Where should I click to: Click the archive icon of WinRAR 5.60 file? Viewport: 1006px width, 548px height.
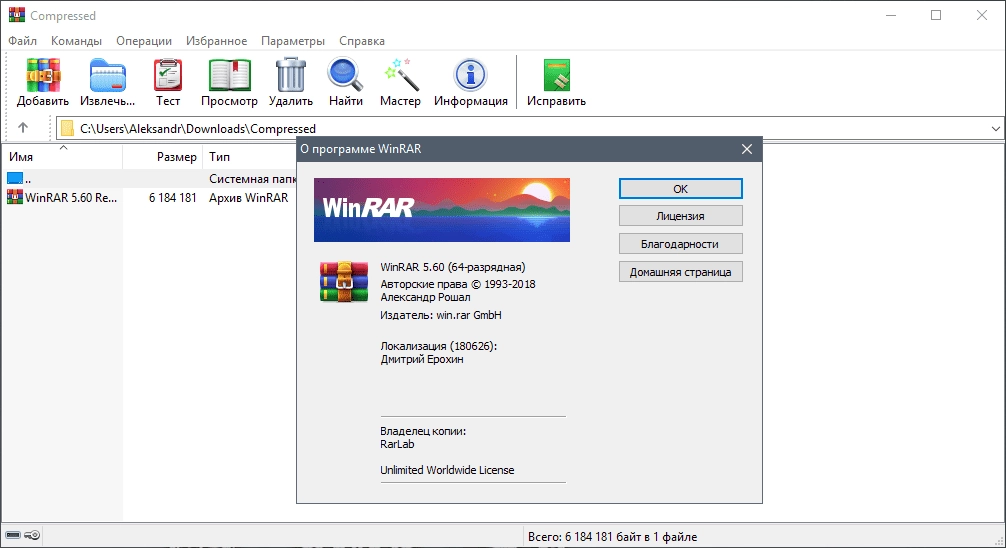15,197
